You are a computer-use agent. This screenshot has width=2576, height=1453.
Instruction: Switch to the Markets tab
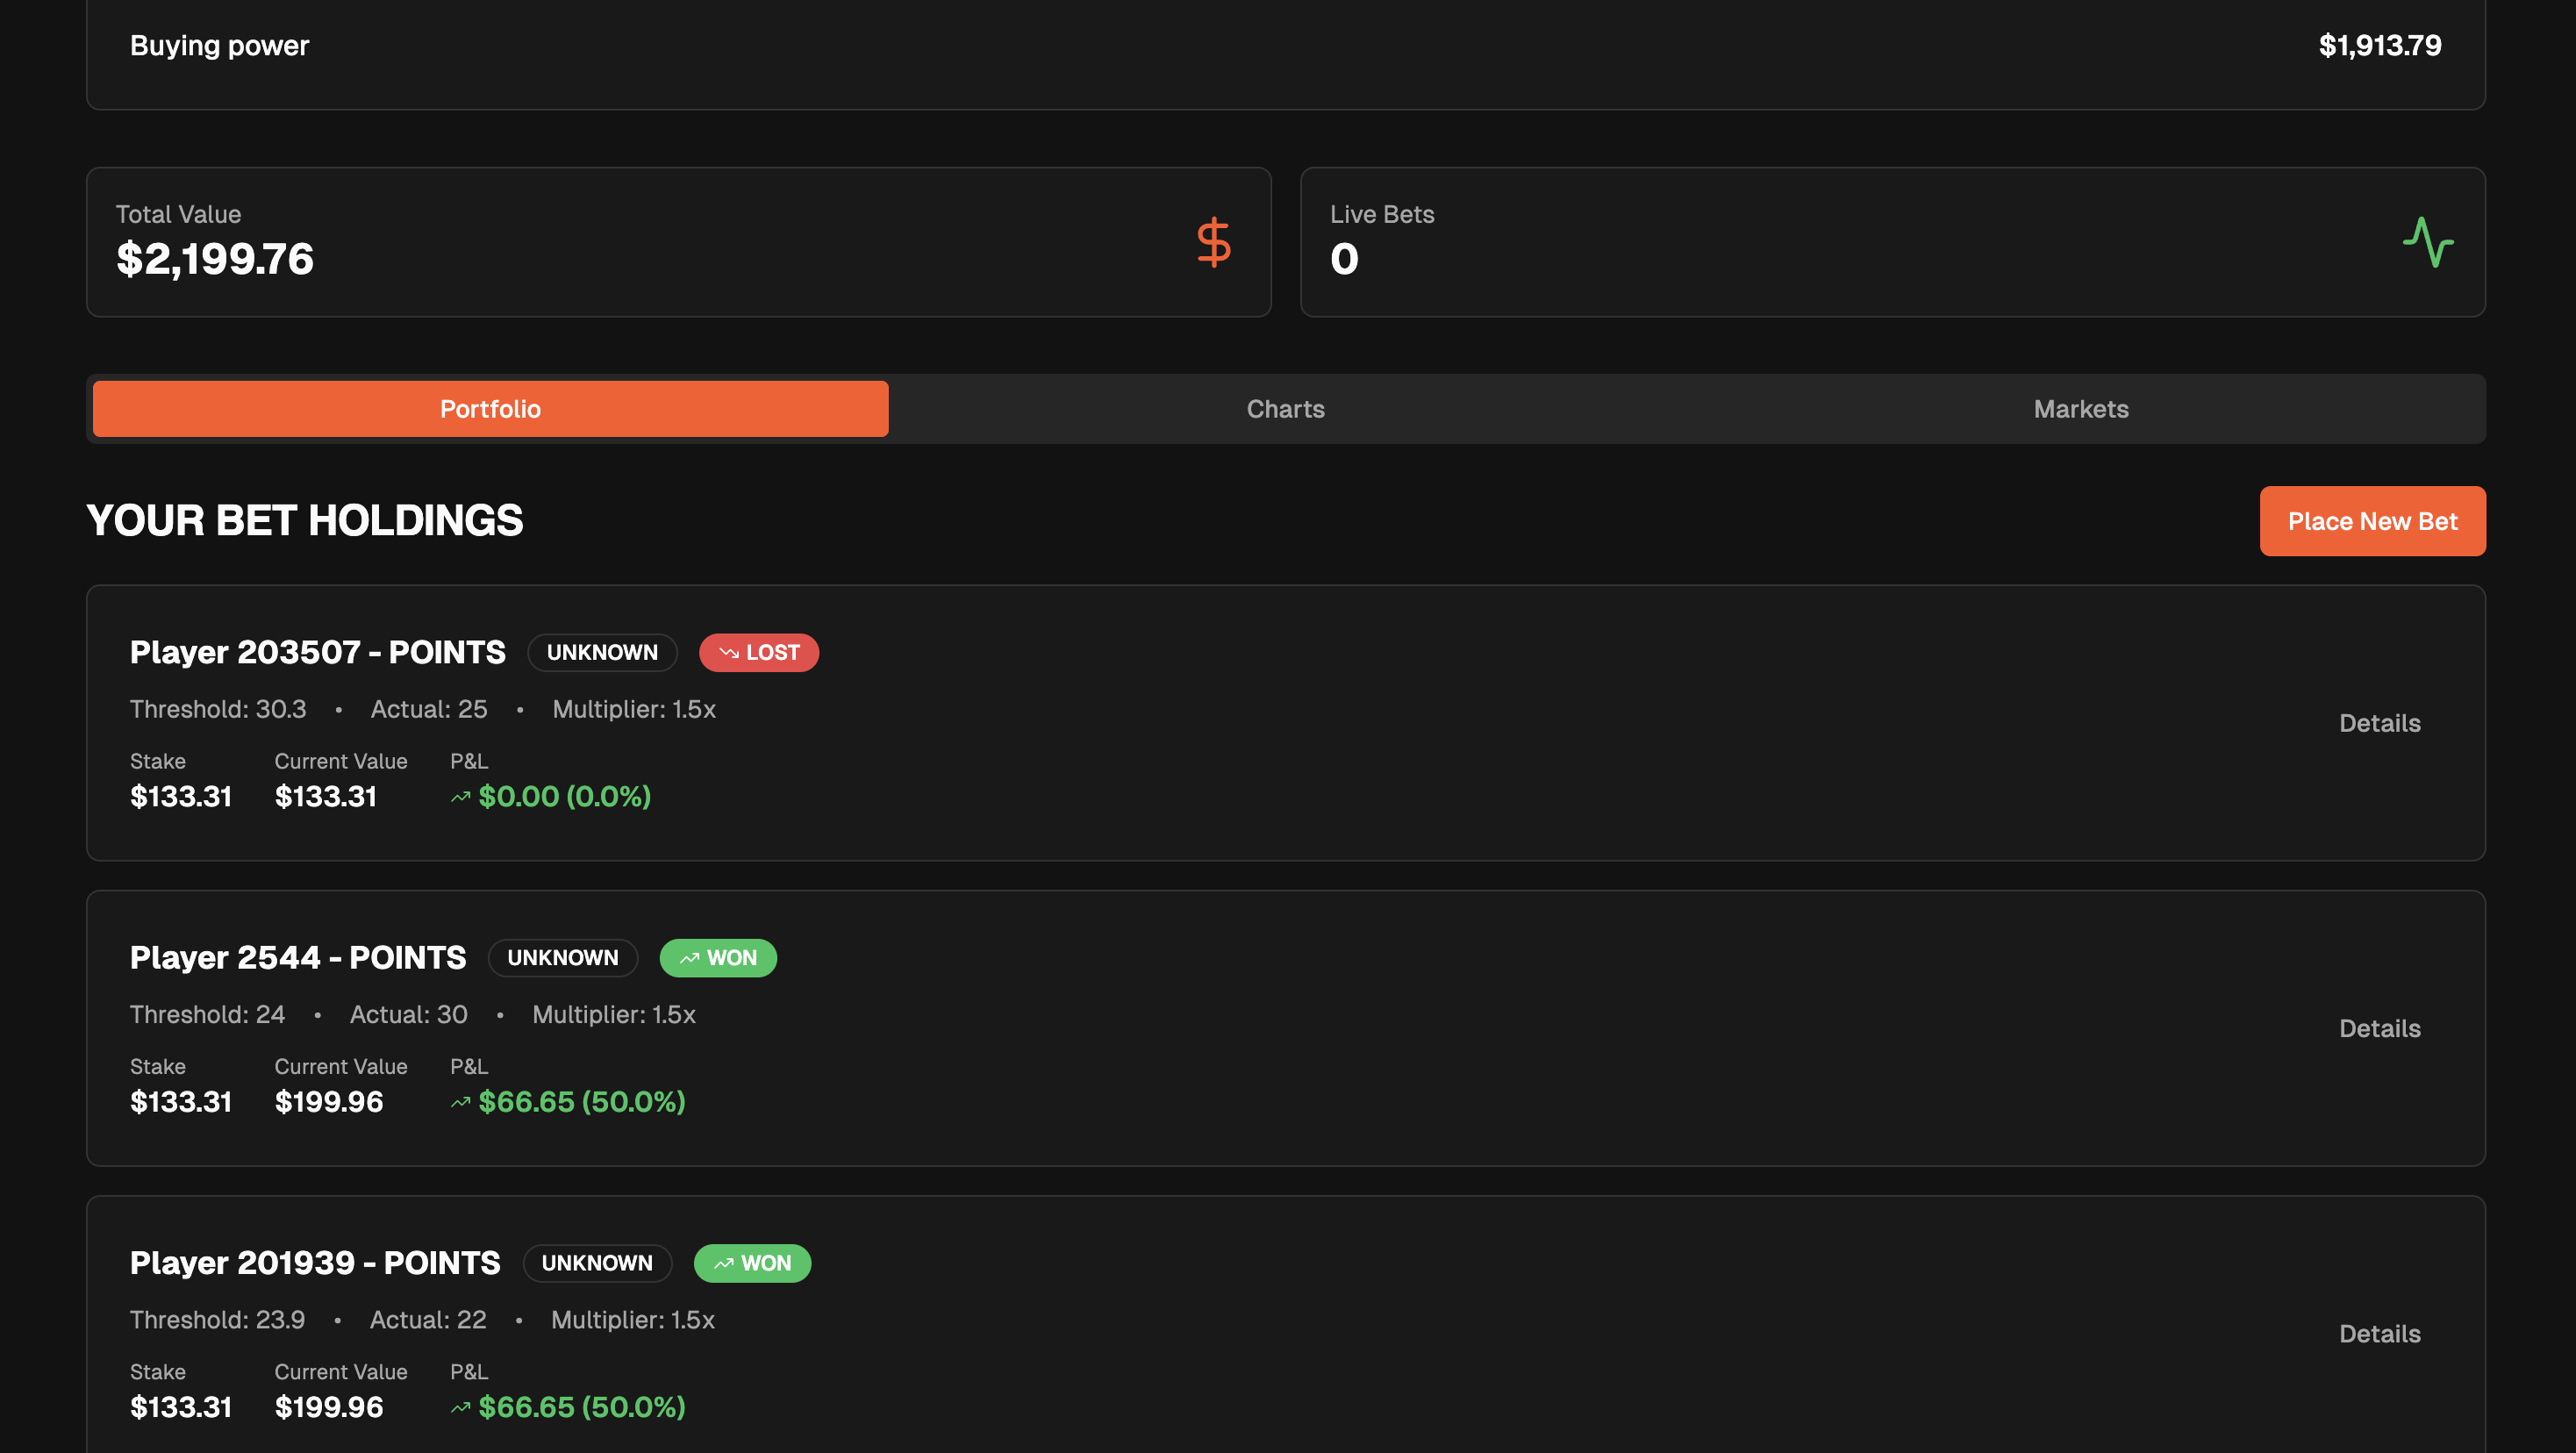coord(2080,409)
